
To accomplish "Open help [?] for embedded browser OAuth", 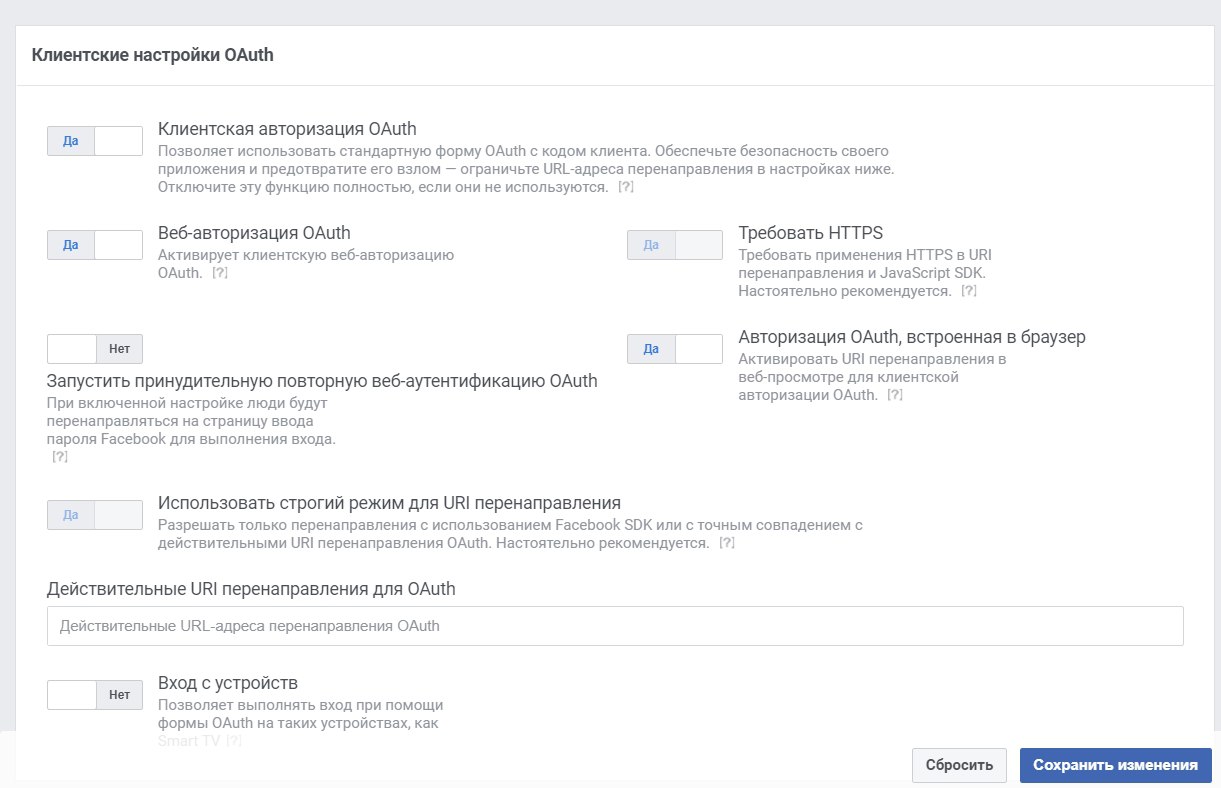I will 895,395.
